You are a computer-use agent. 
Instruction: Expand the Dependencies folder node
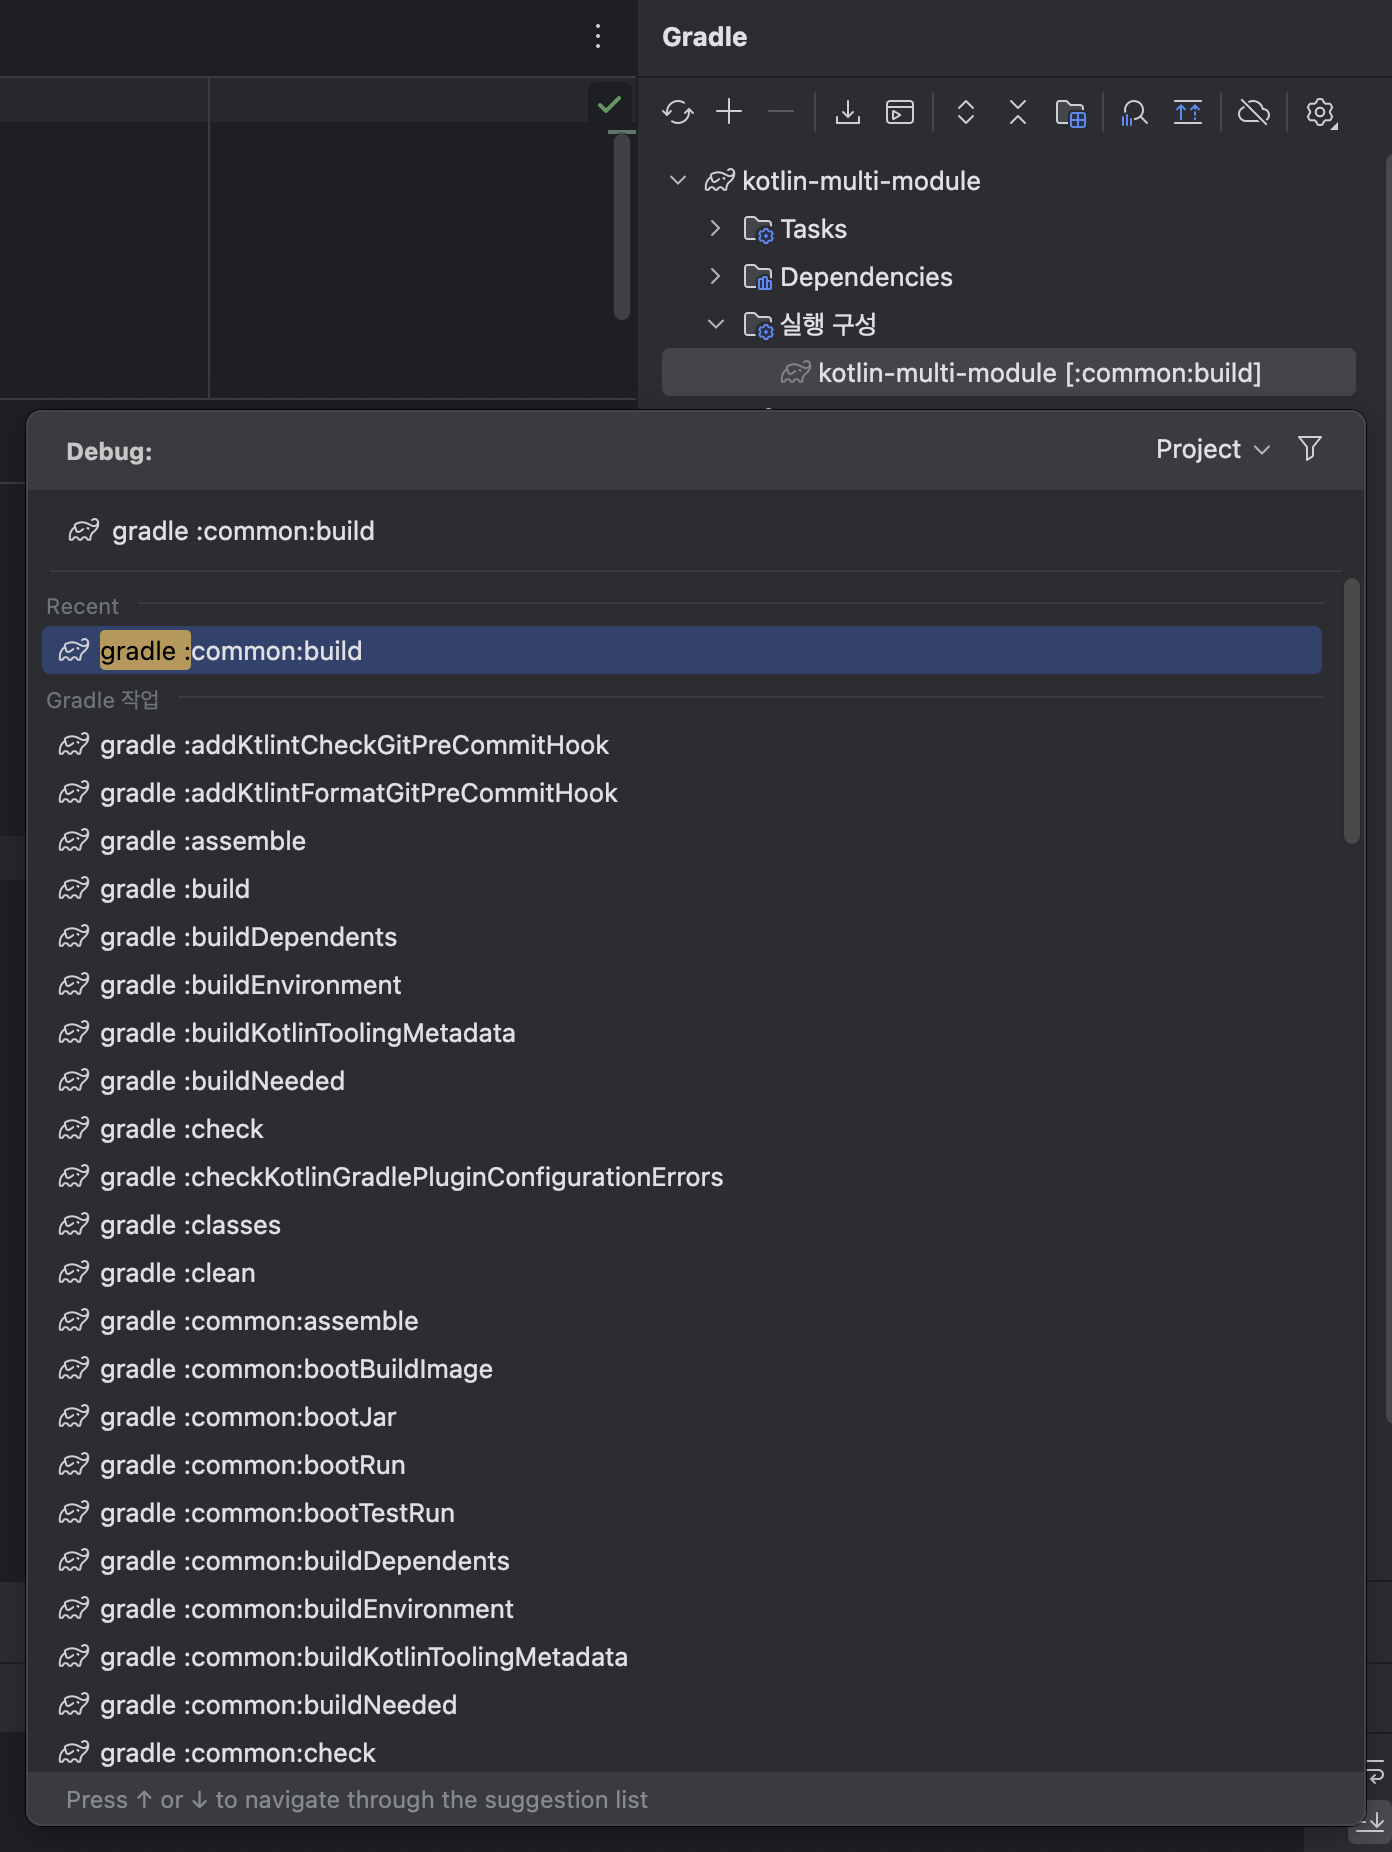click(715, 276)
